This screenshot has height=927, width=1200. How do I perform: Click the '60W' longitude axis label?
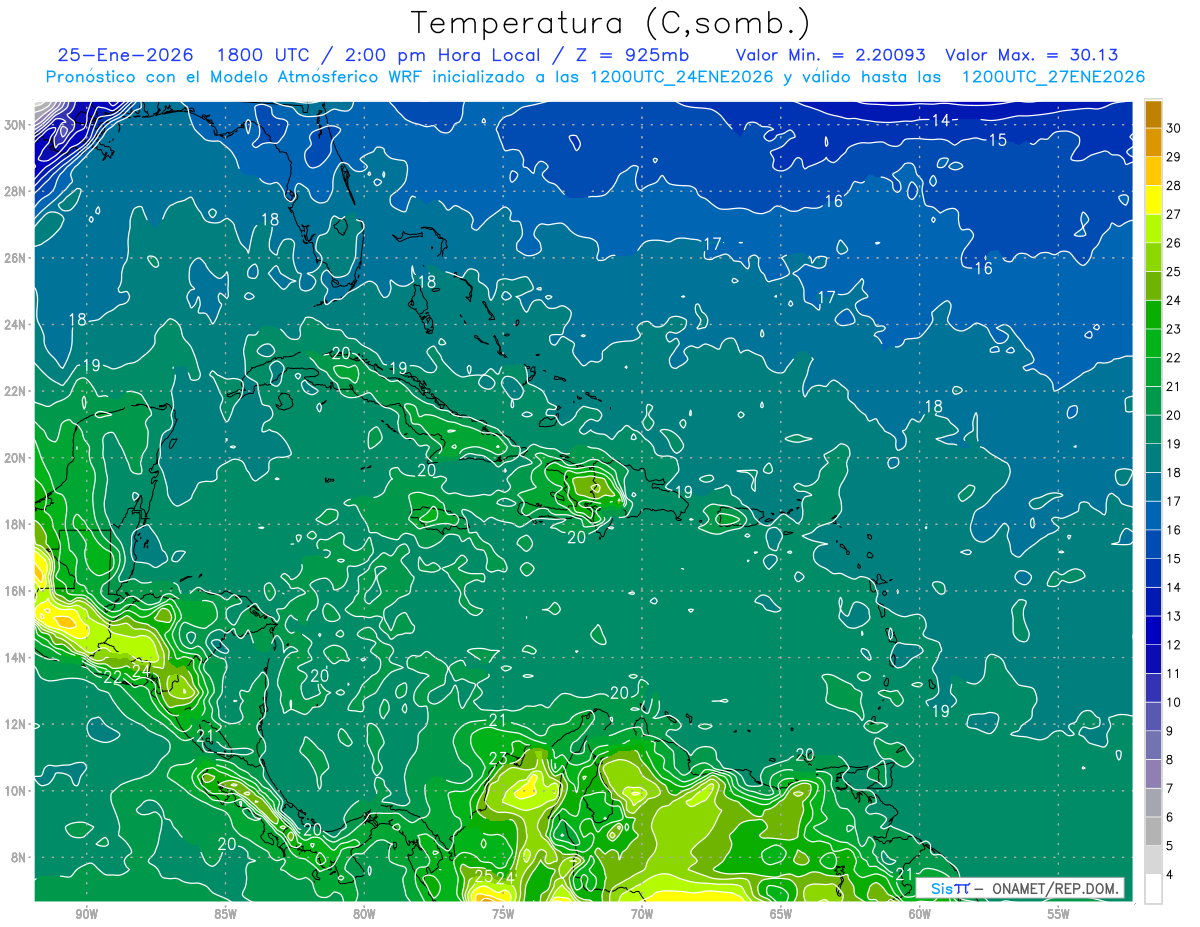tap(920, 913)
